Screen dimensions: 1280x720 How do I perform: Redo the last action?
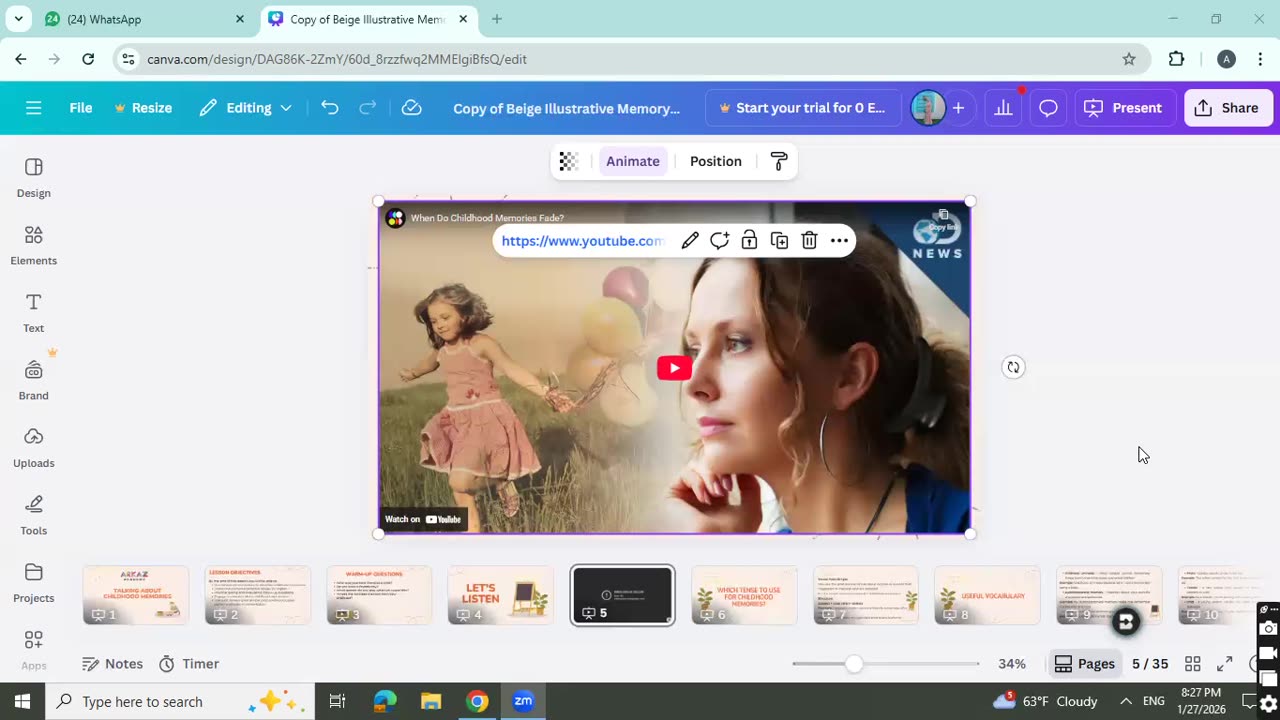point(367,108)
